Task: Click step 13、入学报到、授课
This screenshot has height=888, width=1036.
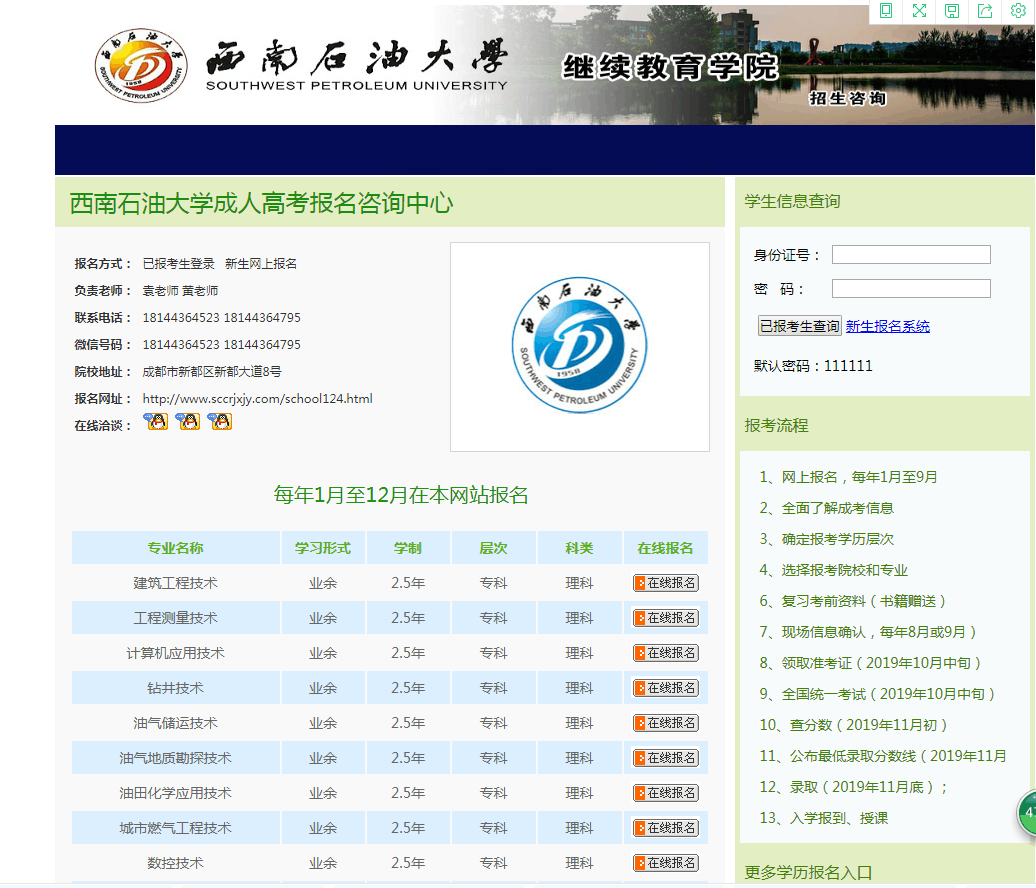Action: pos(824,818)
